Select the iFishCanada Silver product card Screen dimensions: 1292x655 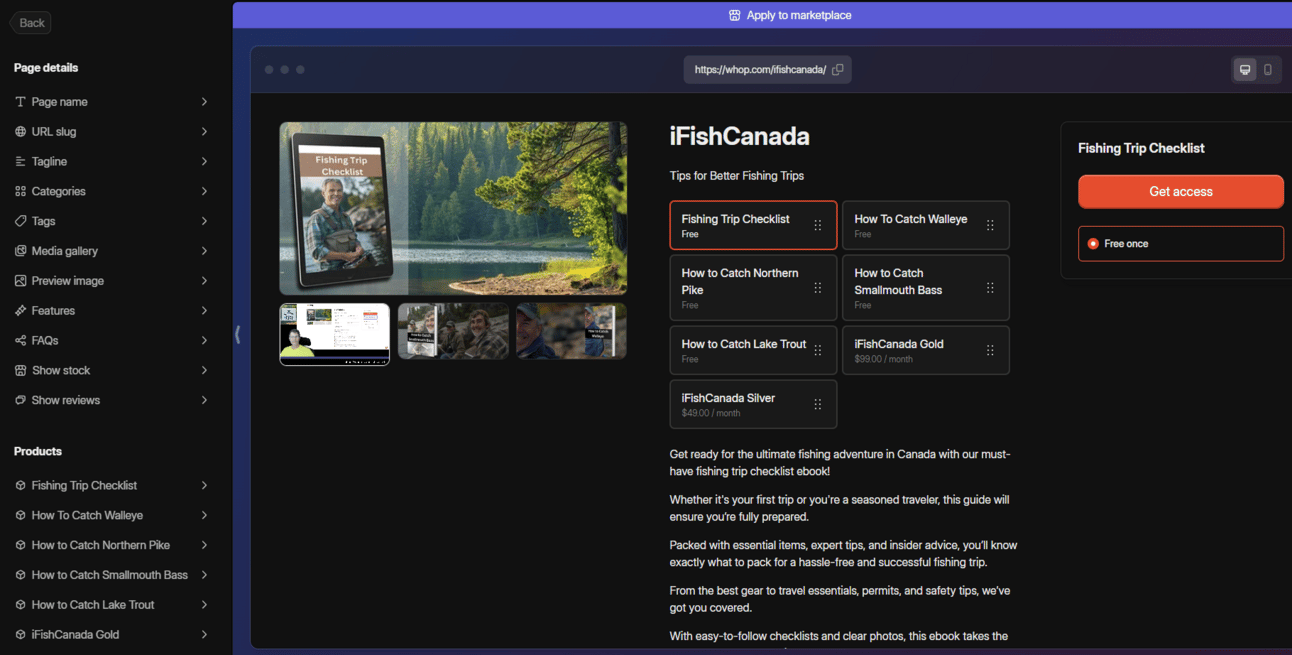tap(753, 405)
